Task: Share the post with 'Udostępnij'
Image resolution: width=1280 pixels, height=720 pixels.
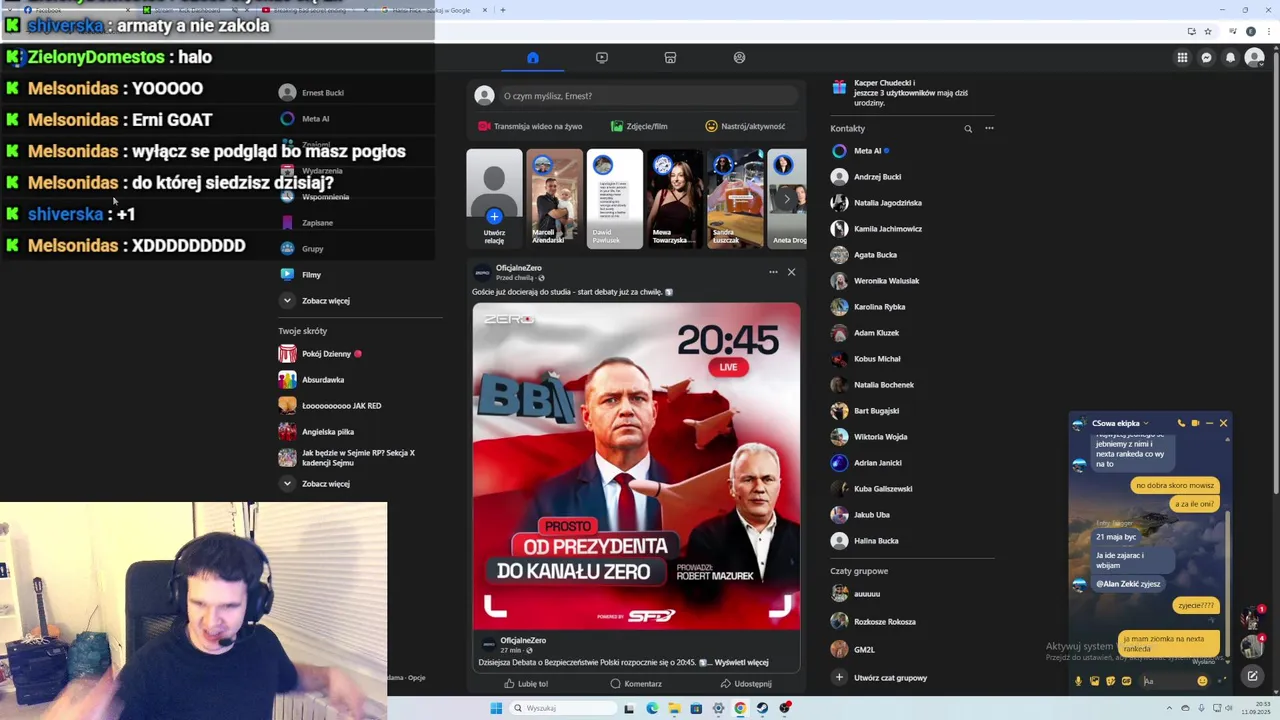Action: click(x=746, y=684)
